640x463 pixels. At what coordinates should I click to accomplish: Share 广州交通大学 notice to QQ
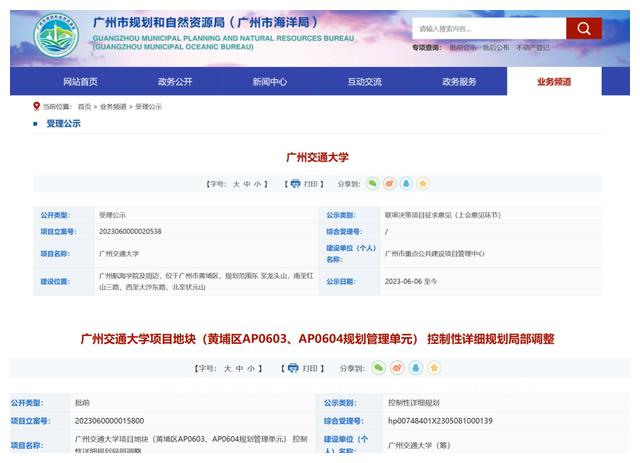tap(406, 184)
